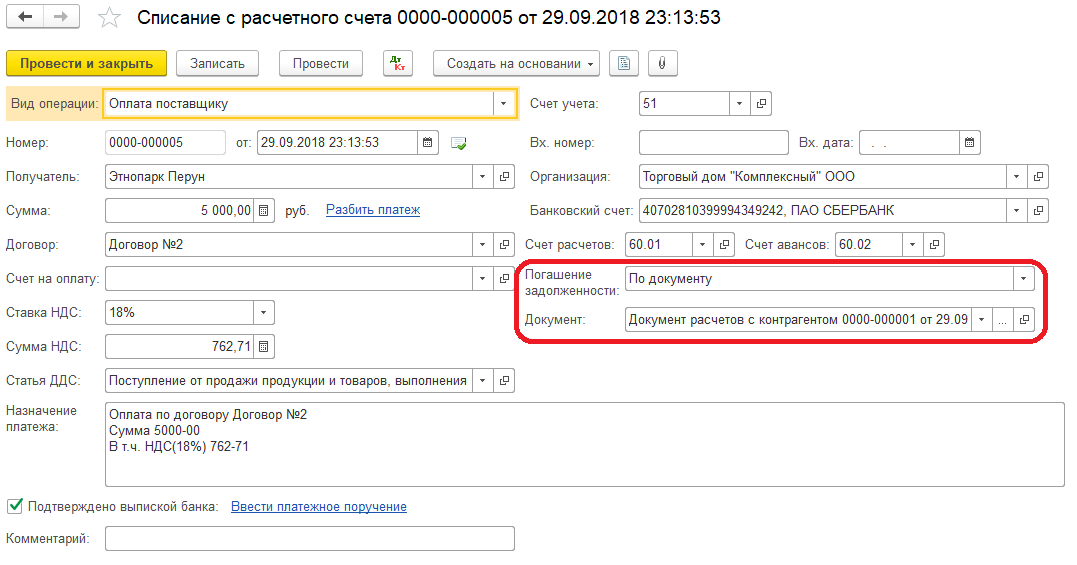Expand Банковский счет dropdown arrow
The height and width of the screenshot is (565, 1077).
click(1017, 211)
